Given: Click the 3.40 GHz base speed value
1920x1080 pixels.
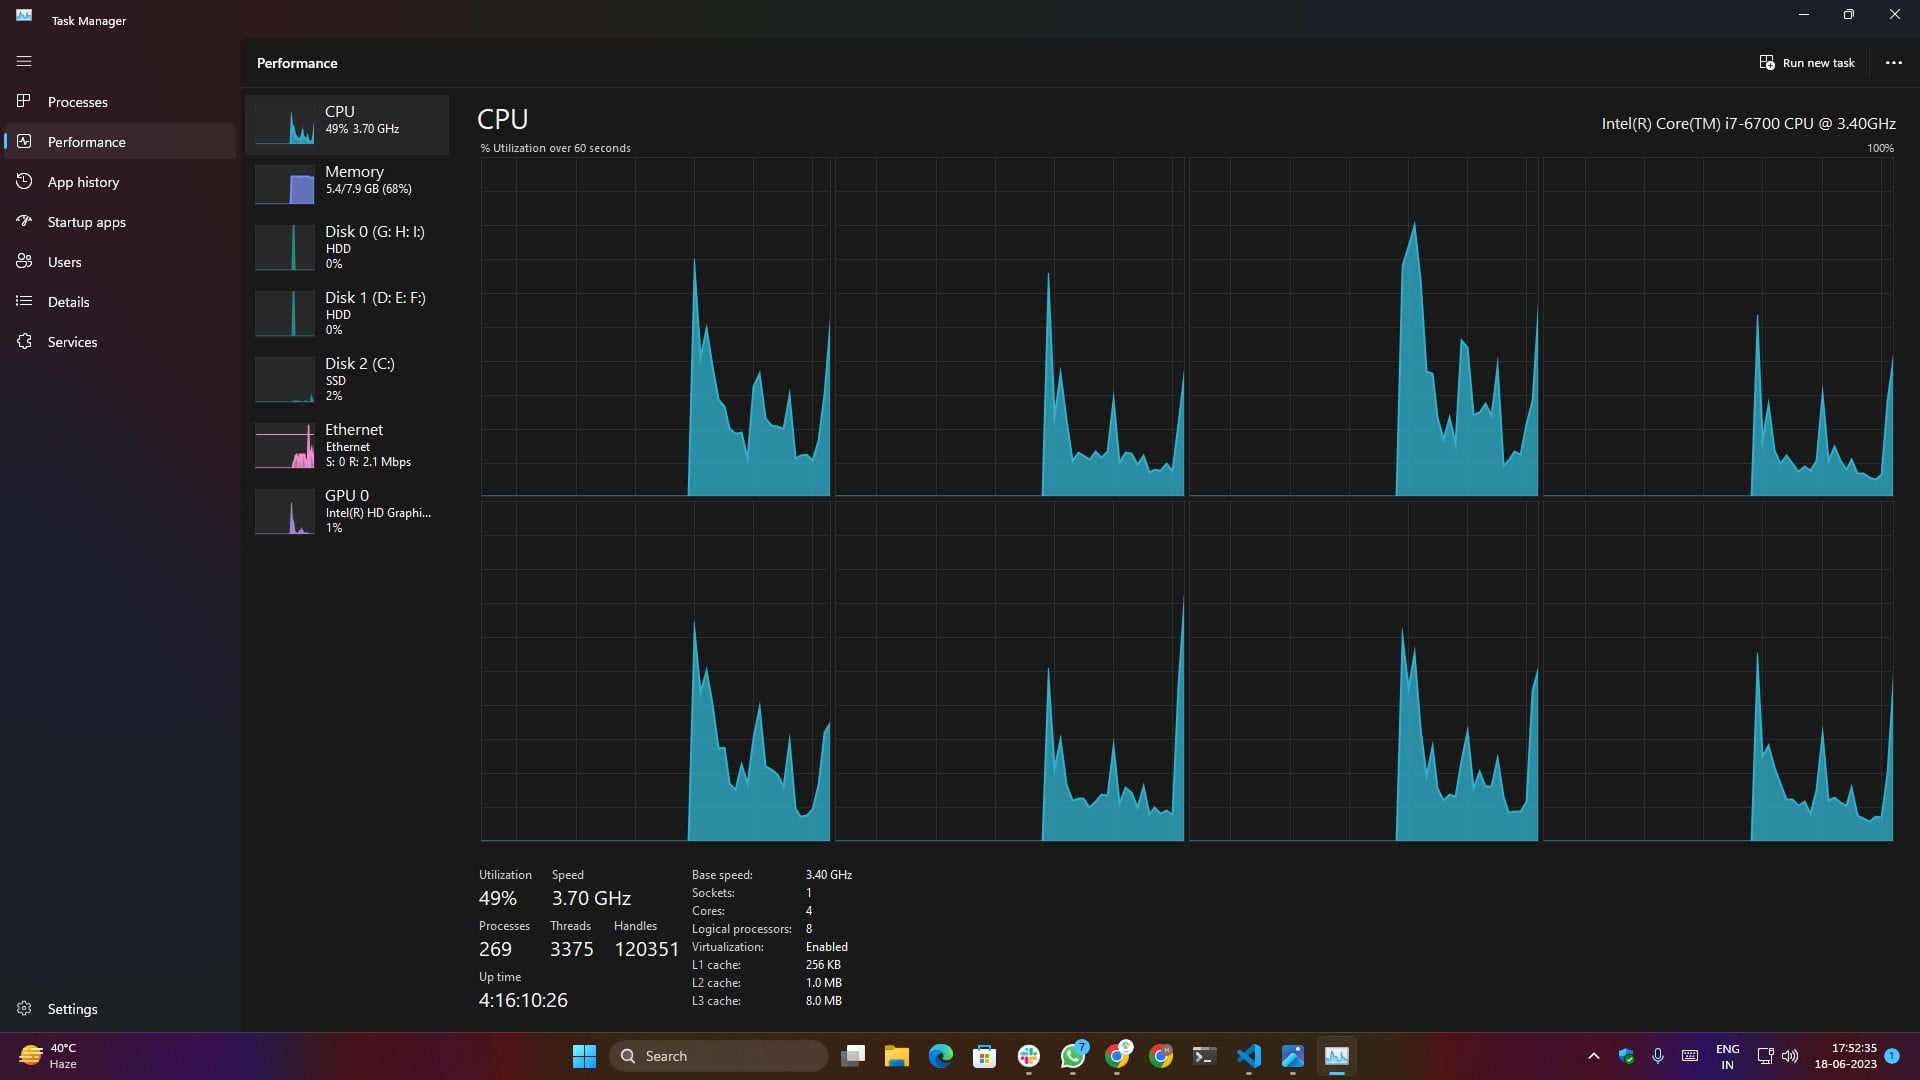Looking at the screenshot, I should (829, 875).
